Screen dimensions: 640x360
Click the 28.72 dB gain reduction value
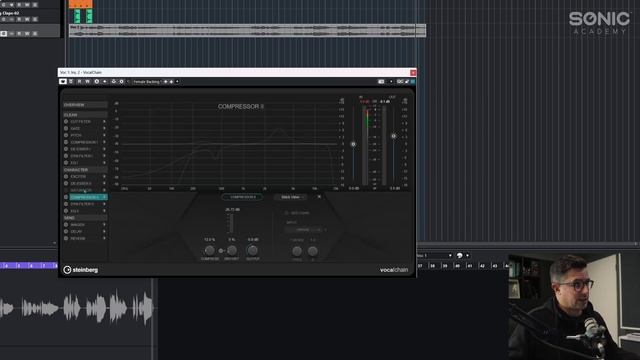[232, 209]
